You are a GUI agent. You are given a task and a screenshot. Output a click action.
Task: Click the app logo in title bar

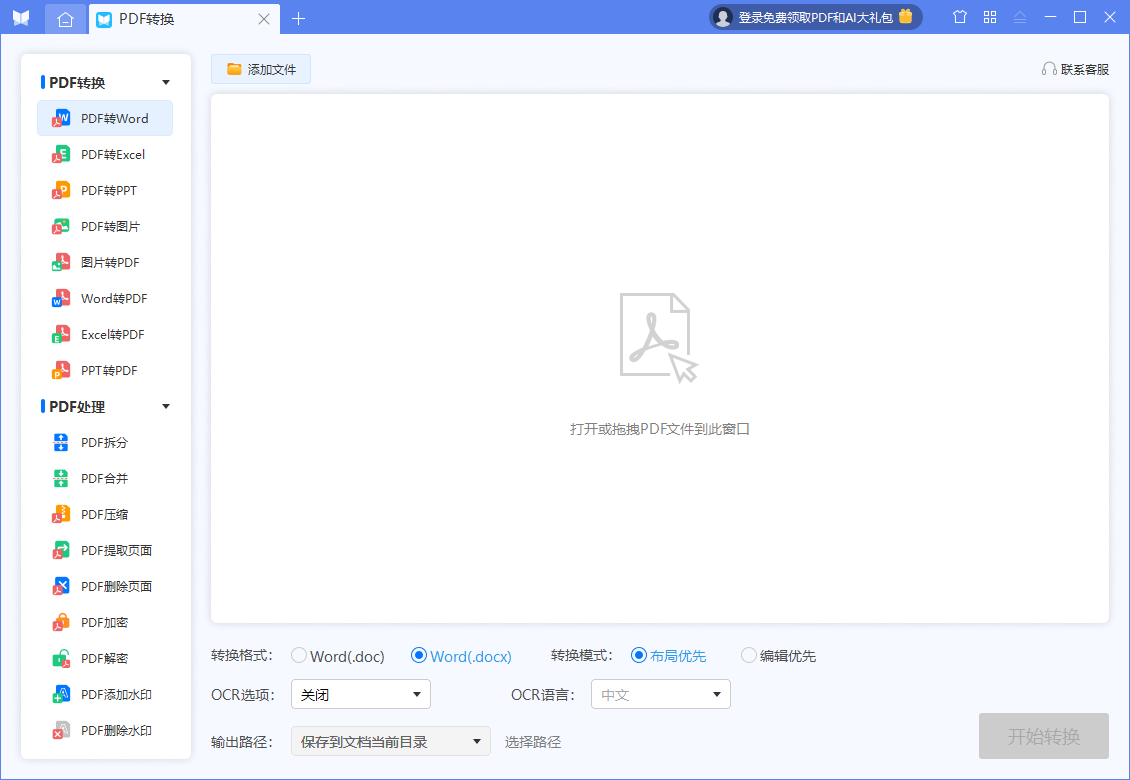click(x=21, y=18)
